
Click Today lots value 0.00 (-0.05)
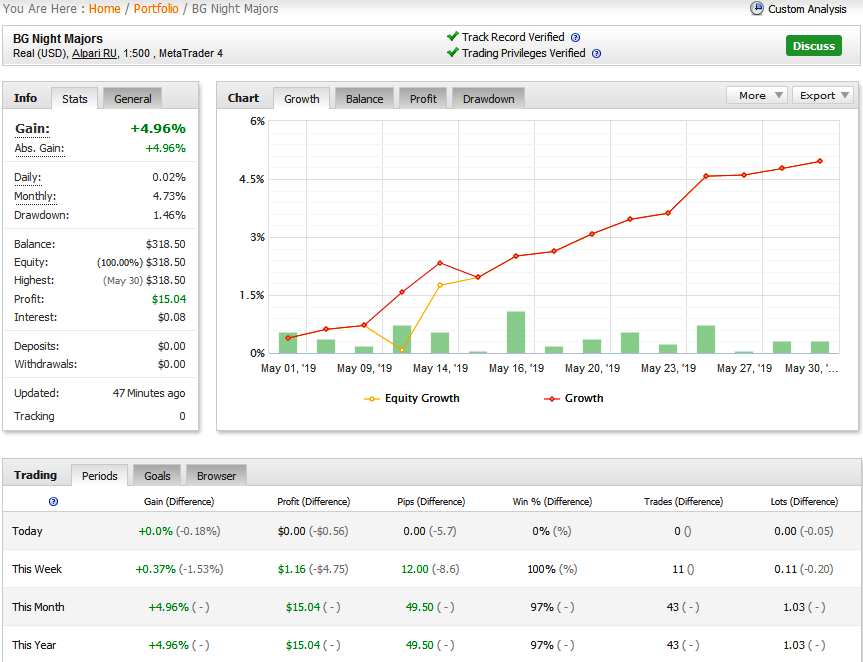pyautogui.click(x=804, y=531)
